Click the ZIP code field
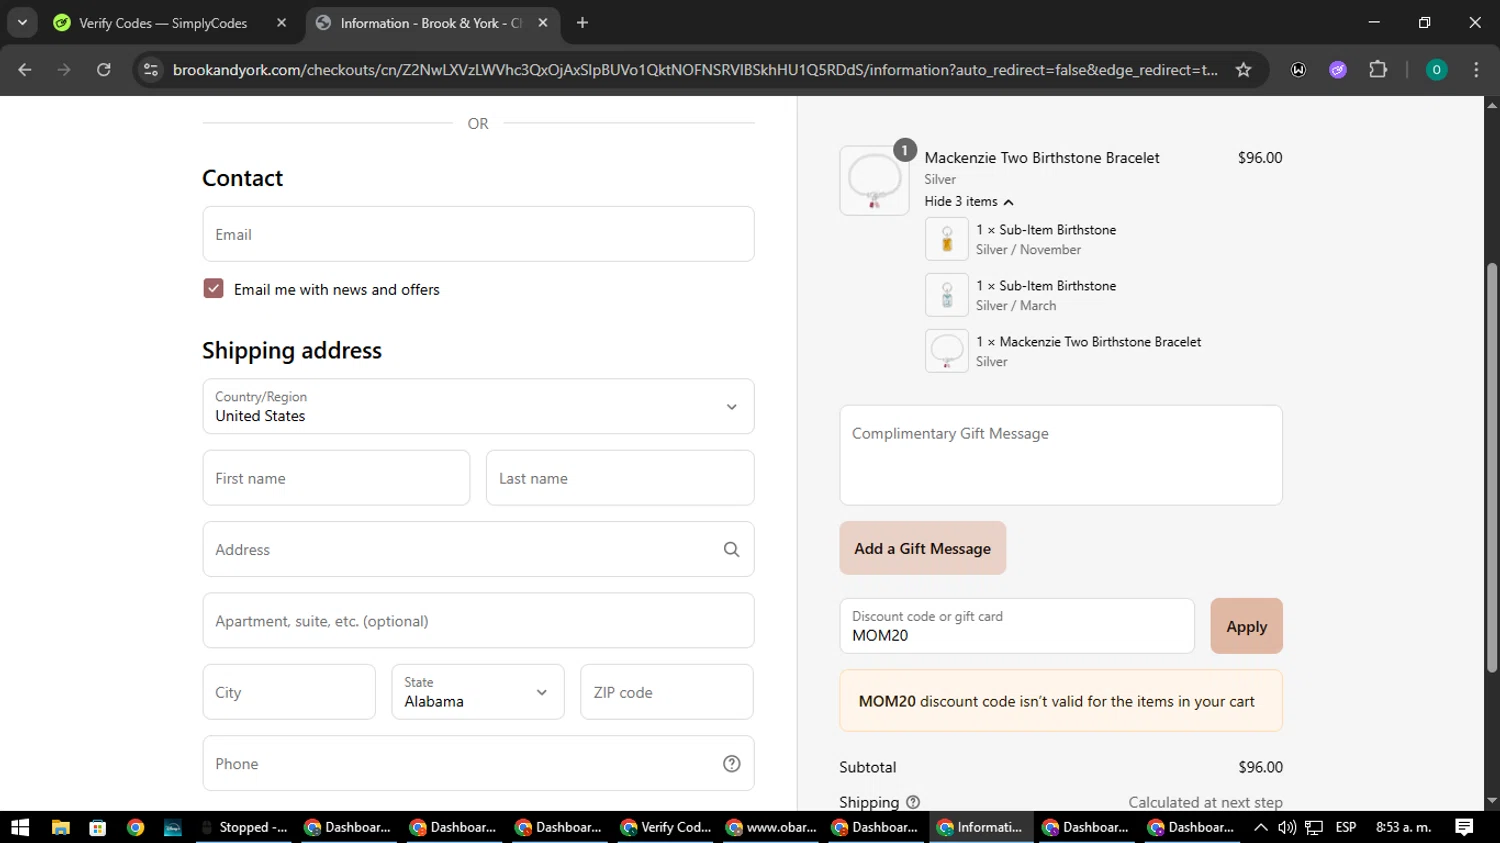 tap(667, 692)
